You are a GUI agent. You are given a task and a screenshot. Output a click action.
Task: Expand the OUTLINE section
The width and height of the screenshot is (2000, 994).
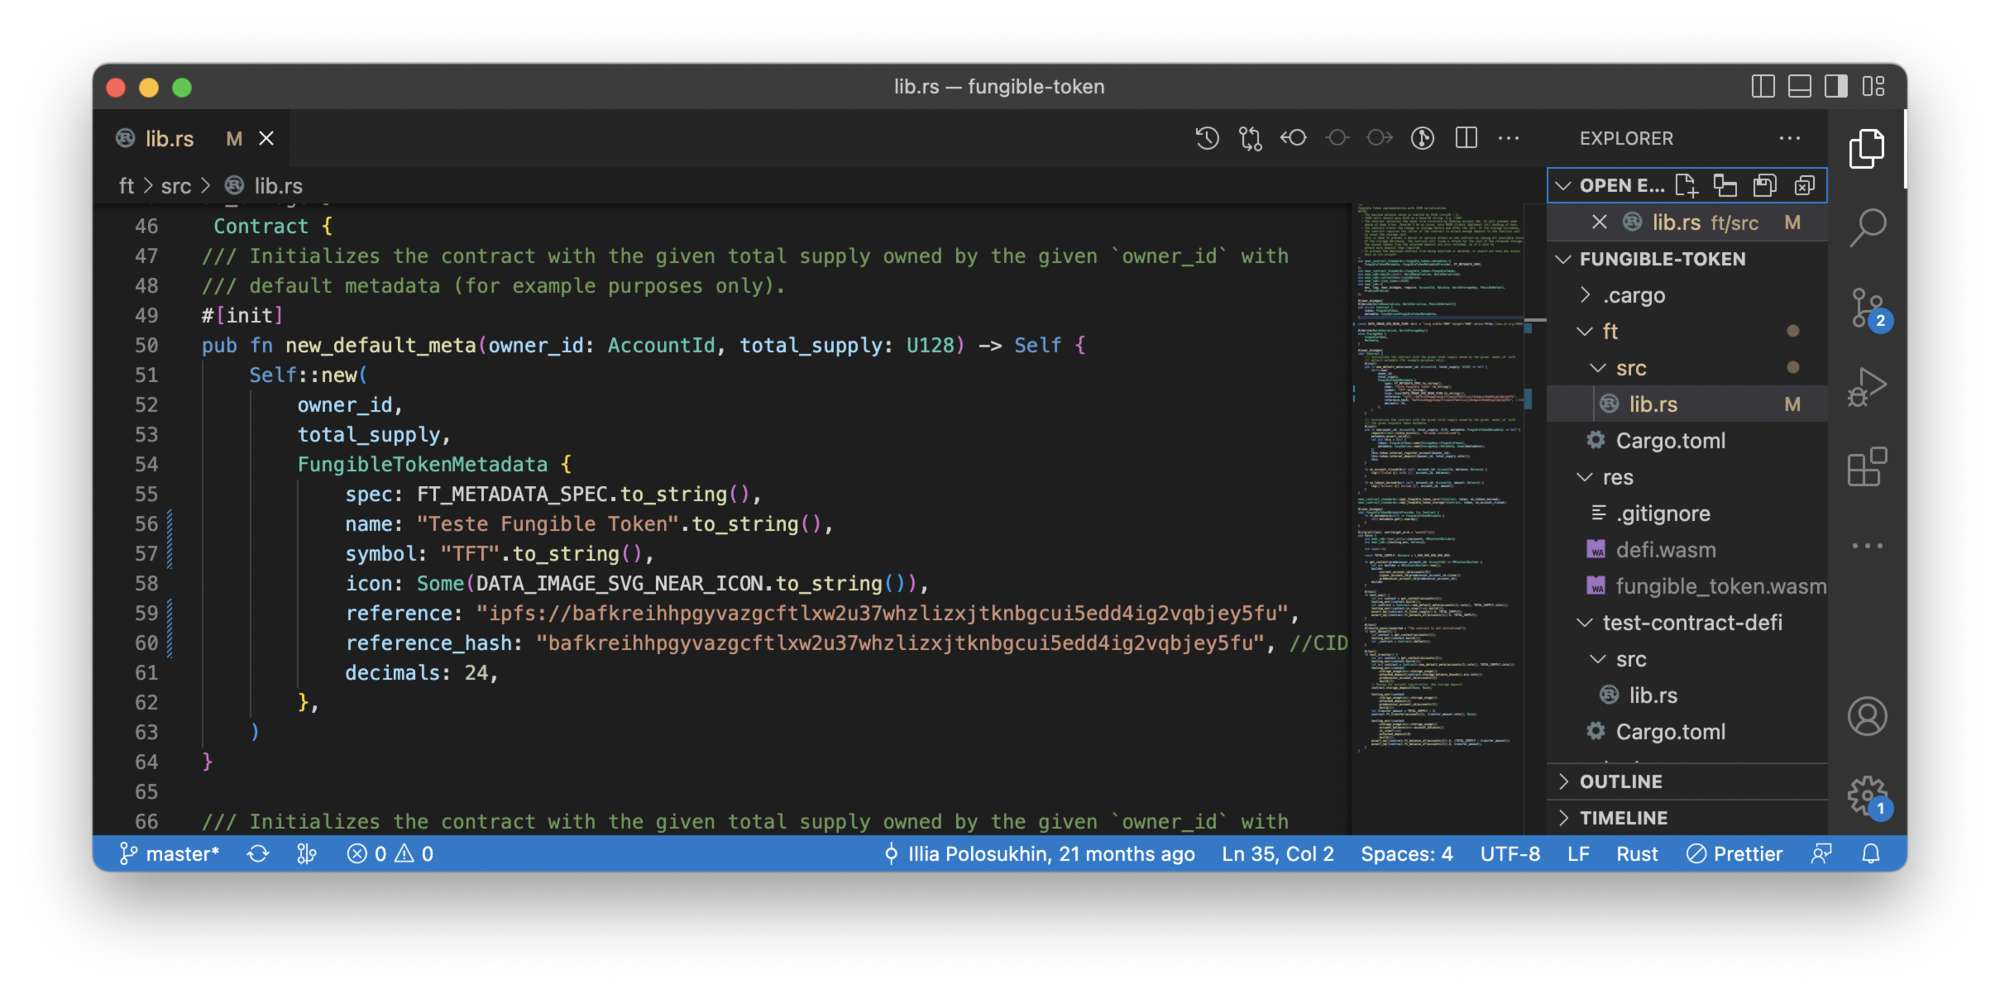[x=1620, y=782]
